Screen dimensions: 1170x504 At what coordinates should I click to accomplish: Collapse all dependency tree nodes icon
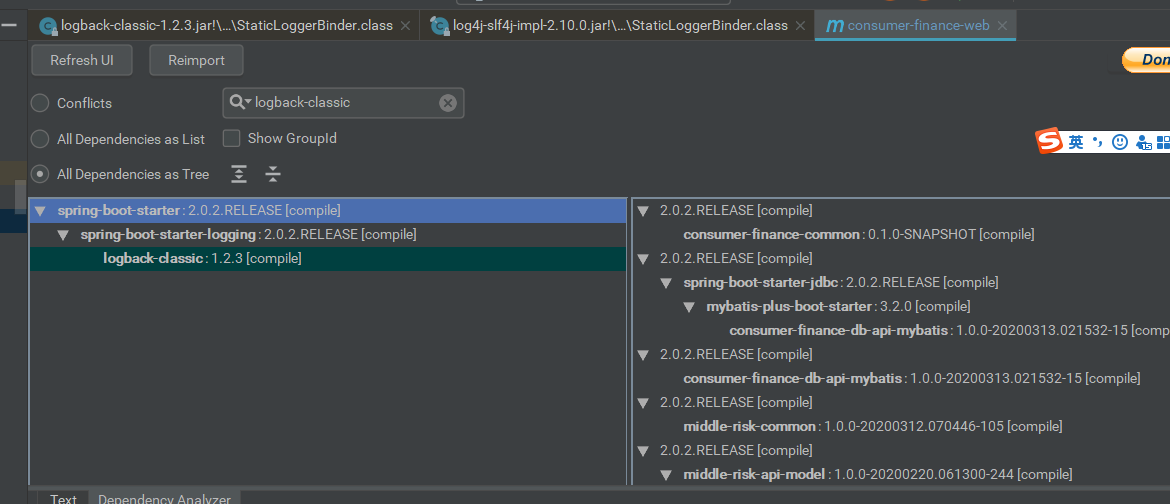point(273,174)
